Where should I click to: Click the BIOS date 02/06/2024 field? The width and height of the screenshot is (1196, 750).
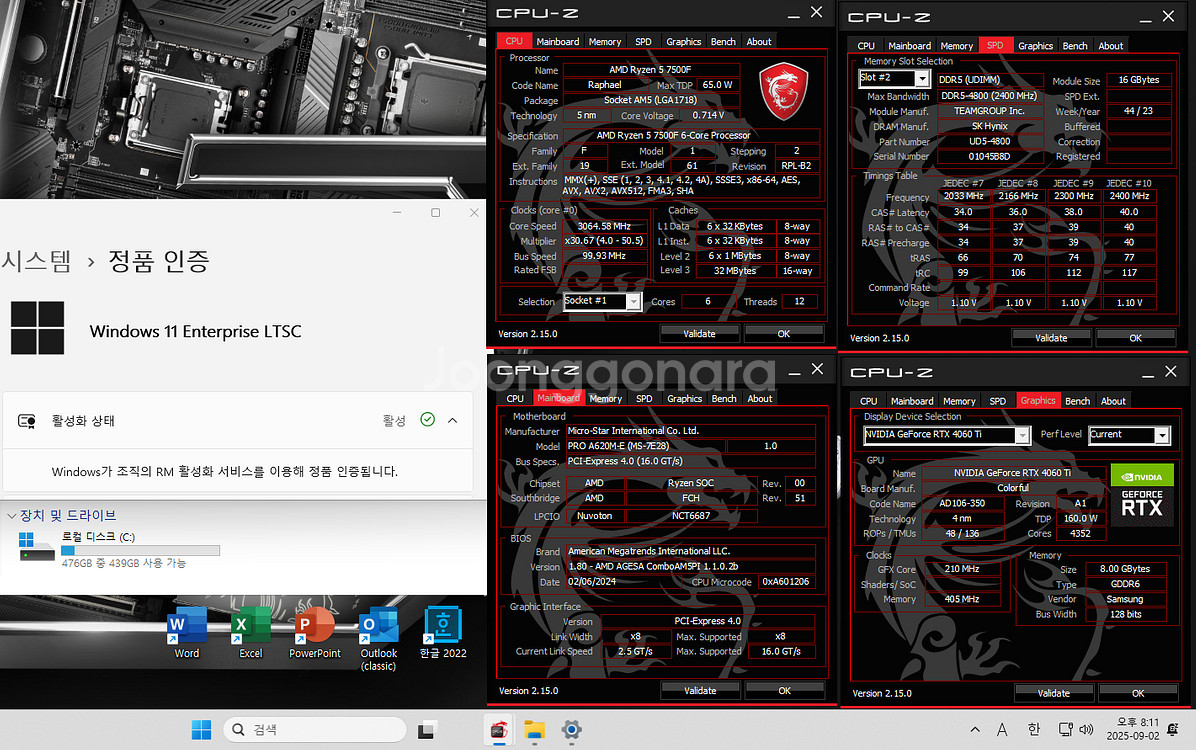tap(624, 581)
